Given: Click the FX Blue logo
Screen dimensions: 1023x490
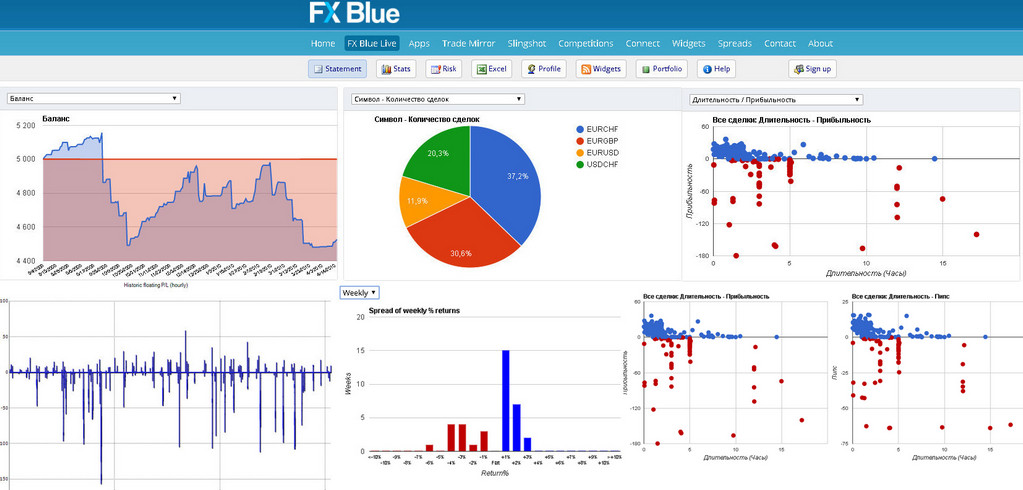Looking at the screenshot, I should click(354, 13).
